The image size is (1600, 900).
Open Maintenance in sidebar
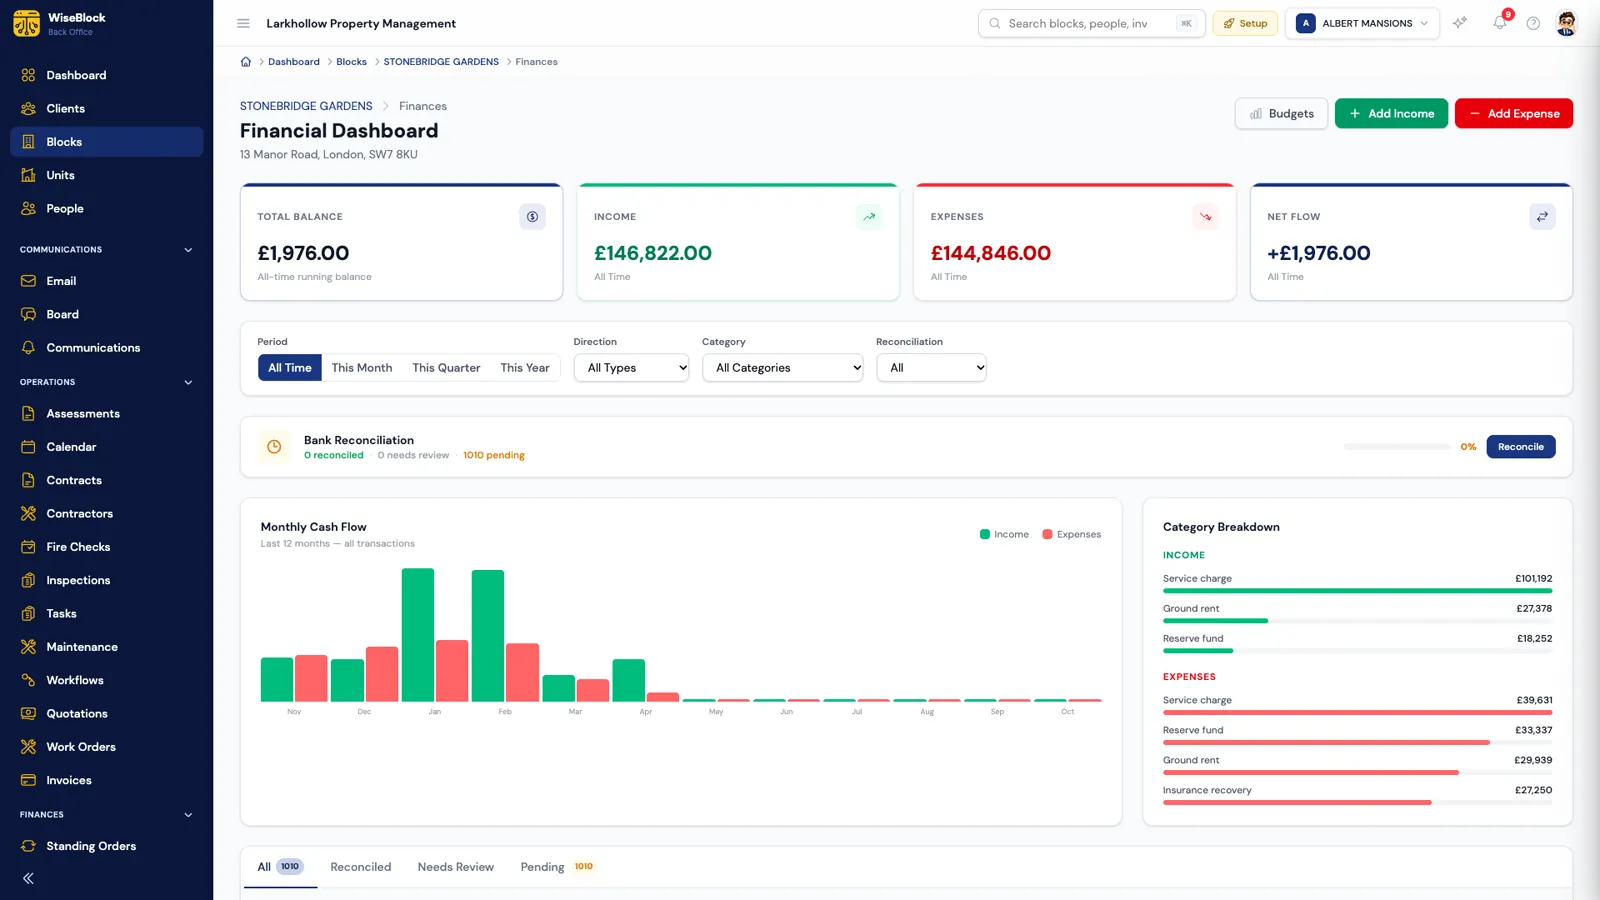click(x=106, y=647)
